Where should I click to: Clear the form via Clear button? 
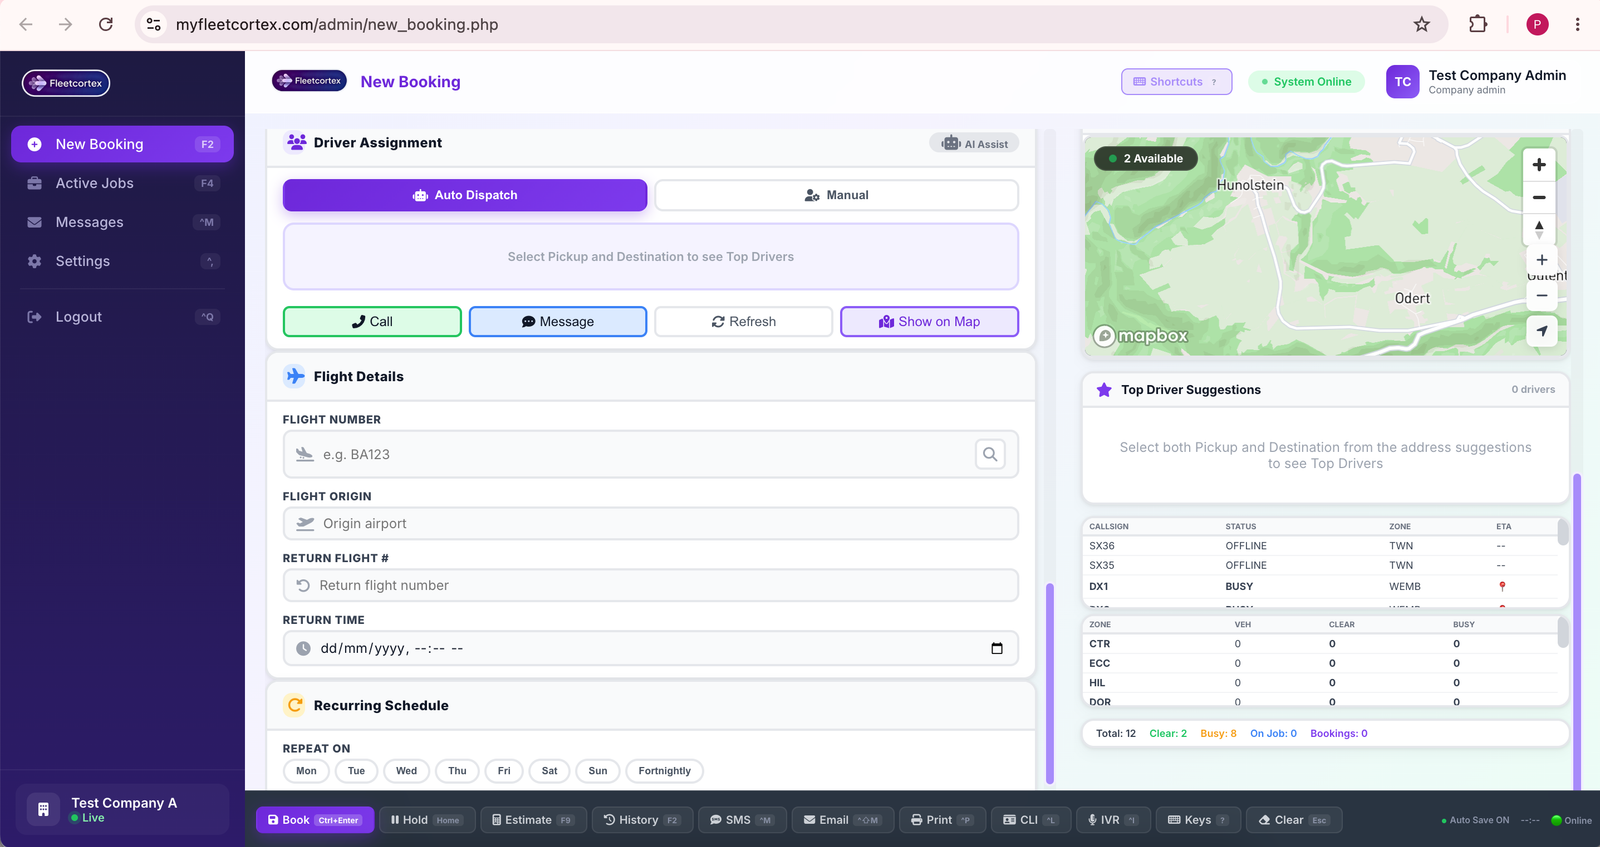pos(1294,820)
